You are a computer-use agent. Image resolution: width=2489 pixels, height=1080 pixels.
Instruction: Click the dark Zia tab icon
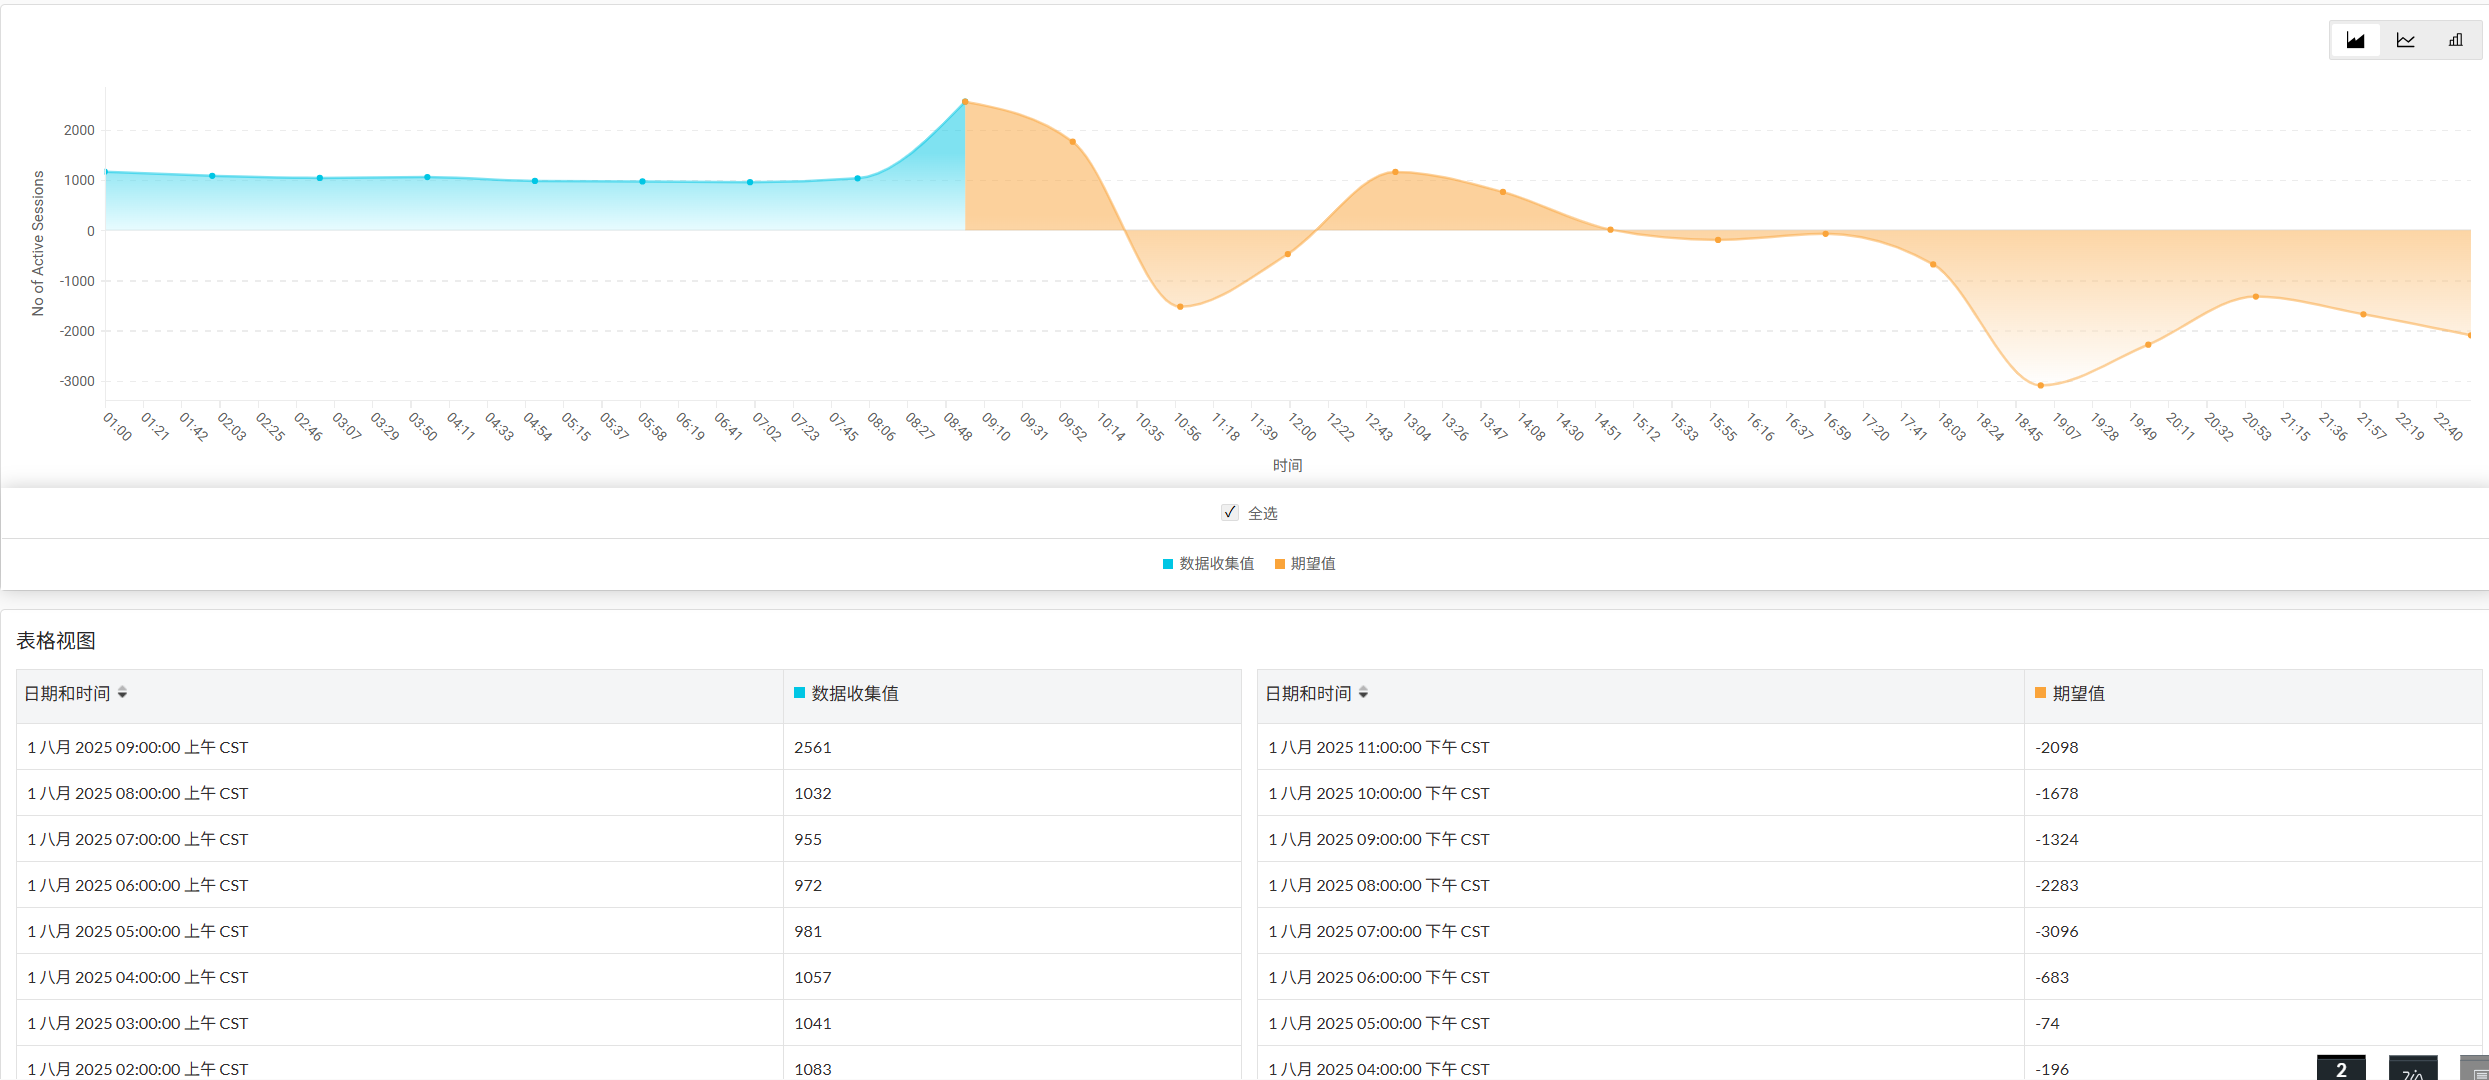2412,1070
